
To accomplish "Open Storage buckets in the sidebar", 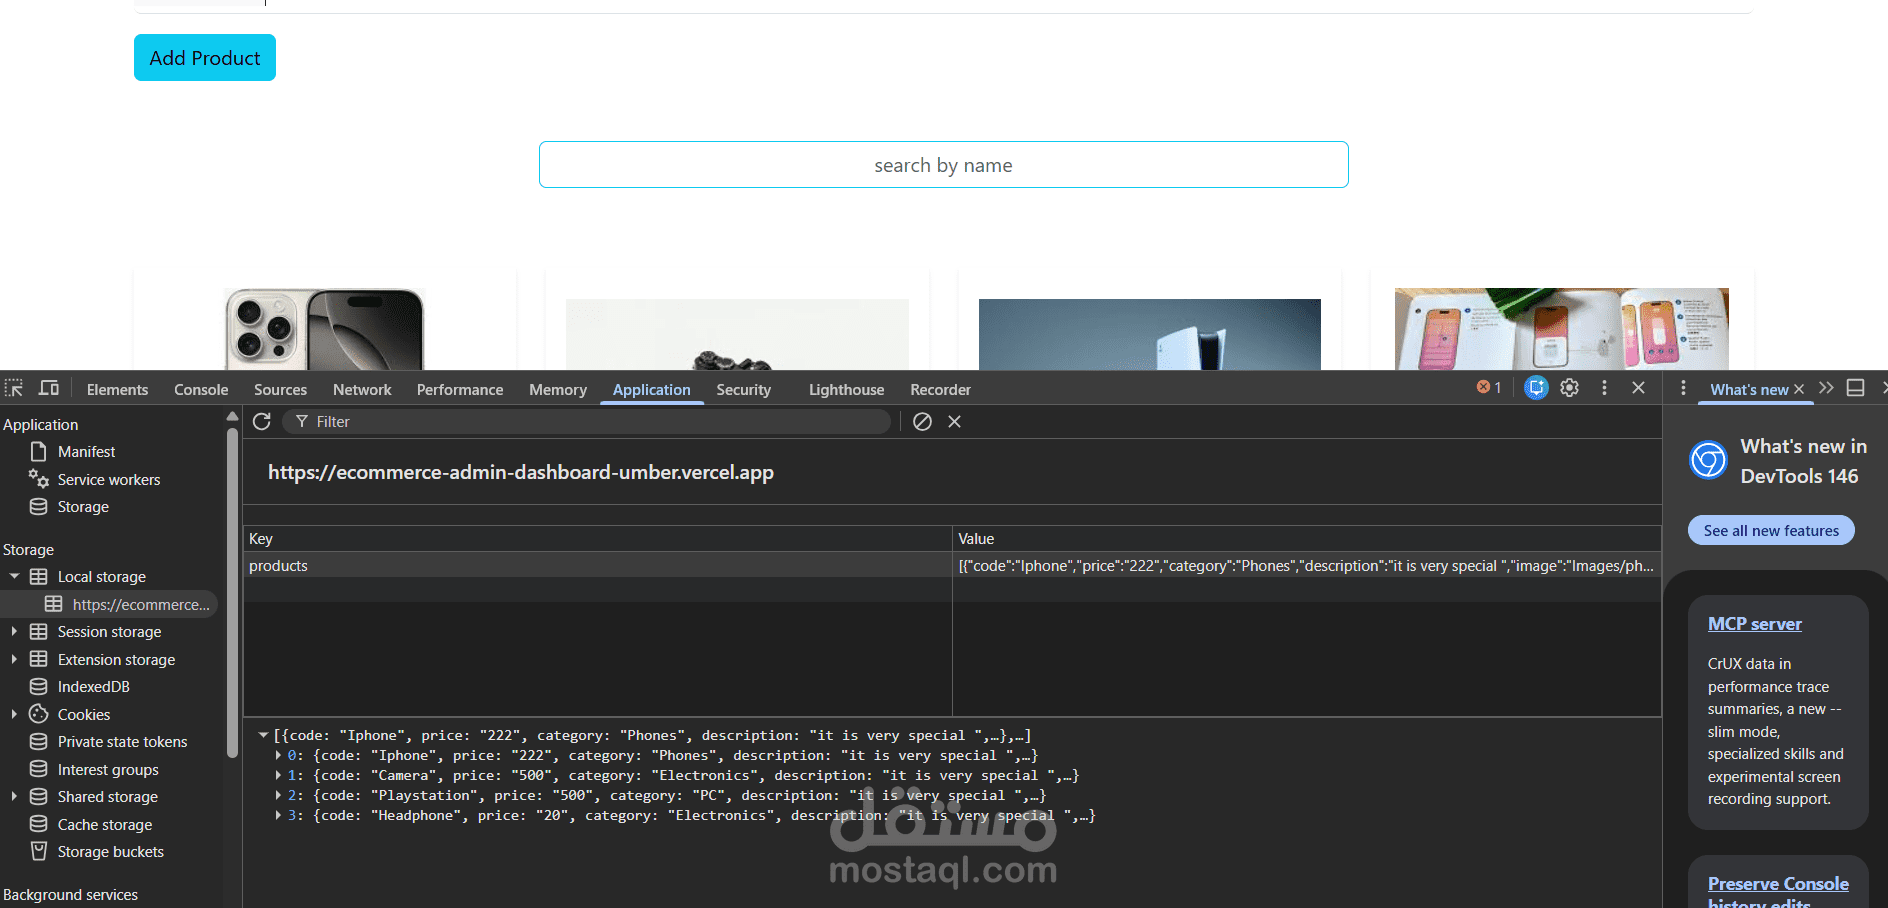I will pyautogui.click(x=110, y=852).
